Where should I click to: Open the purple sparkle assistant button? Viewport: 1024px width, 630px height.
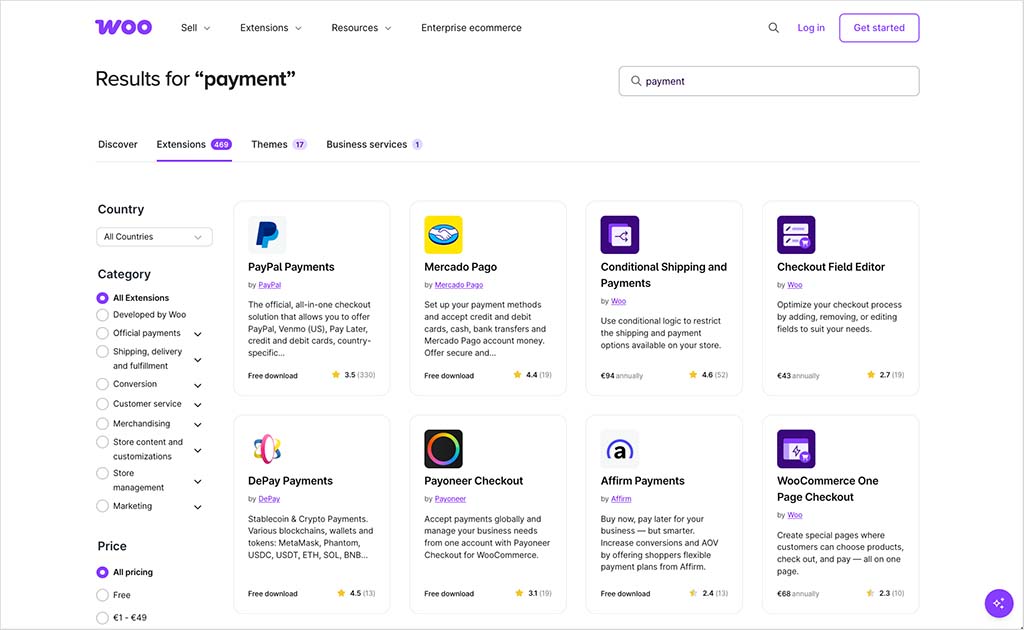tap(999, 603)
